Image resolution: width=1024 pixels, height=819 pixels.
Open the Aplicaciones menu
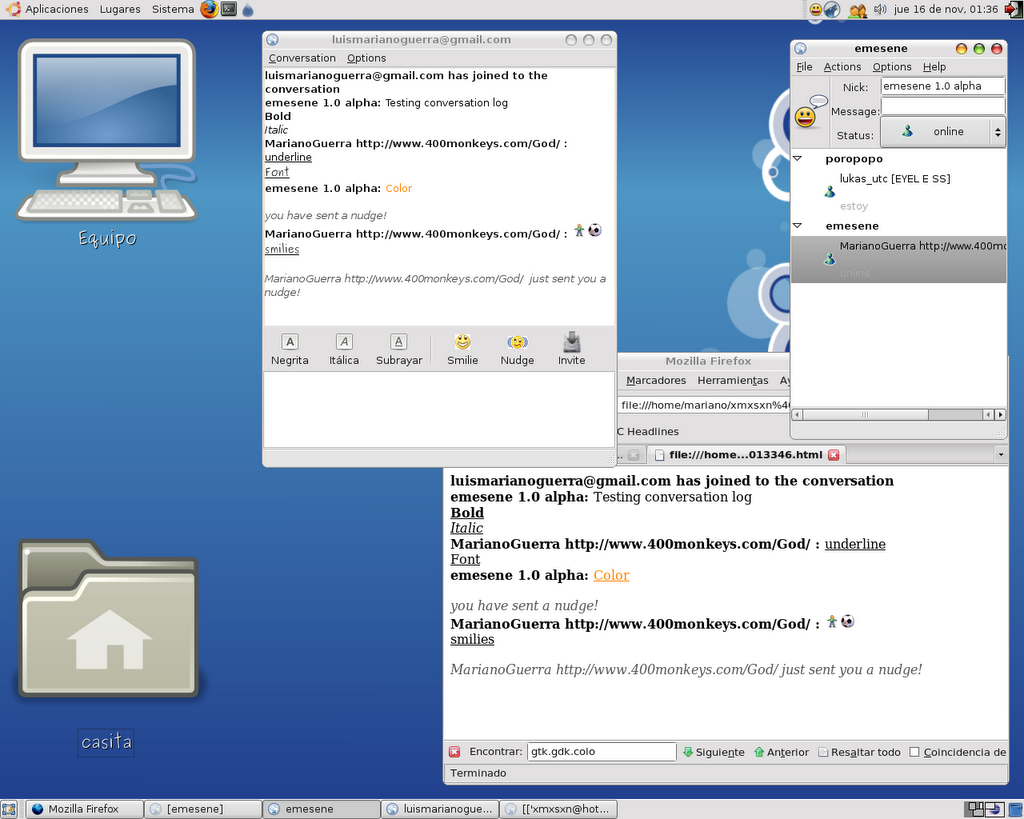(56, 9)
